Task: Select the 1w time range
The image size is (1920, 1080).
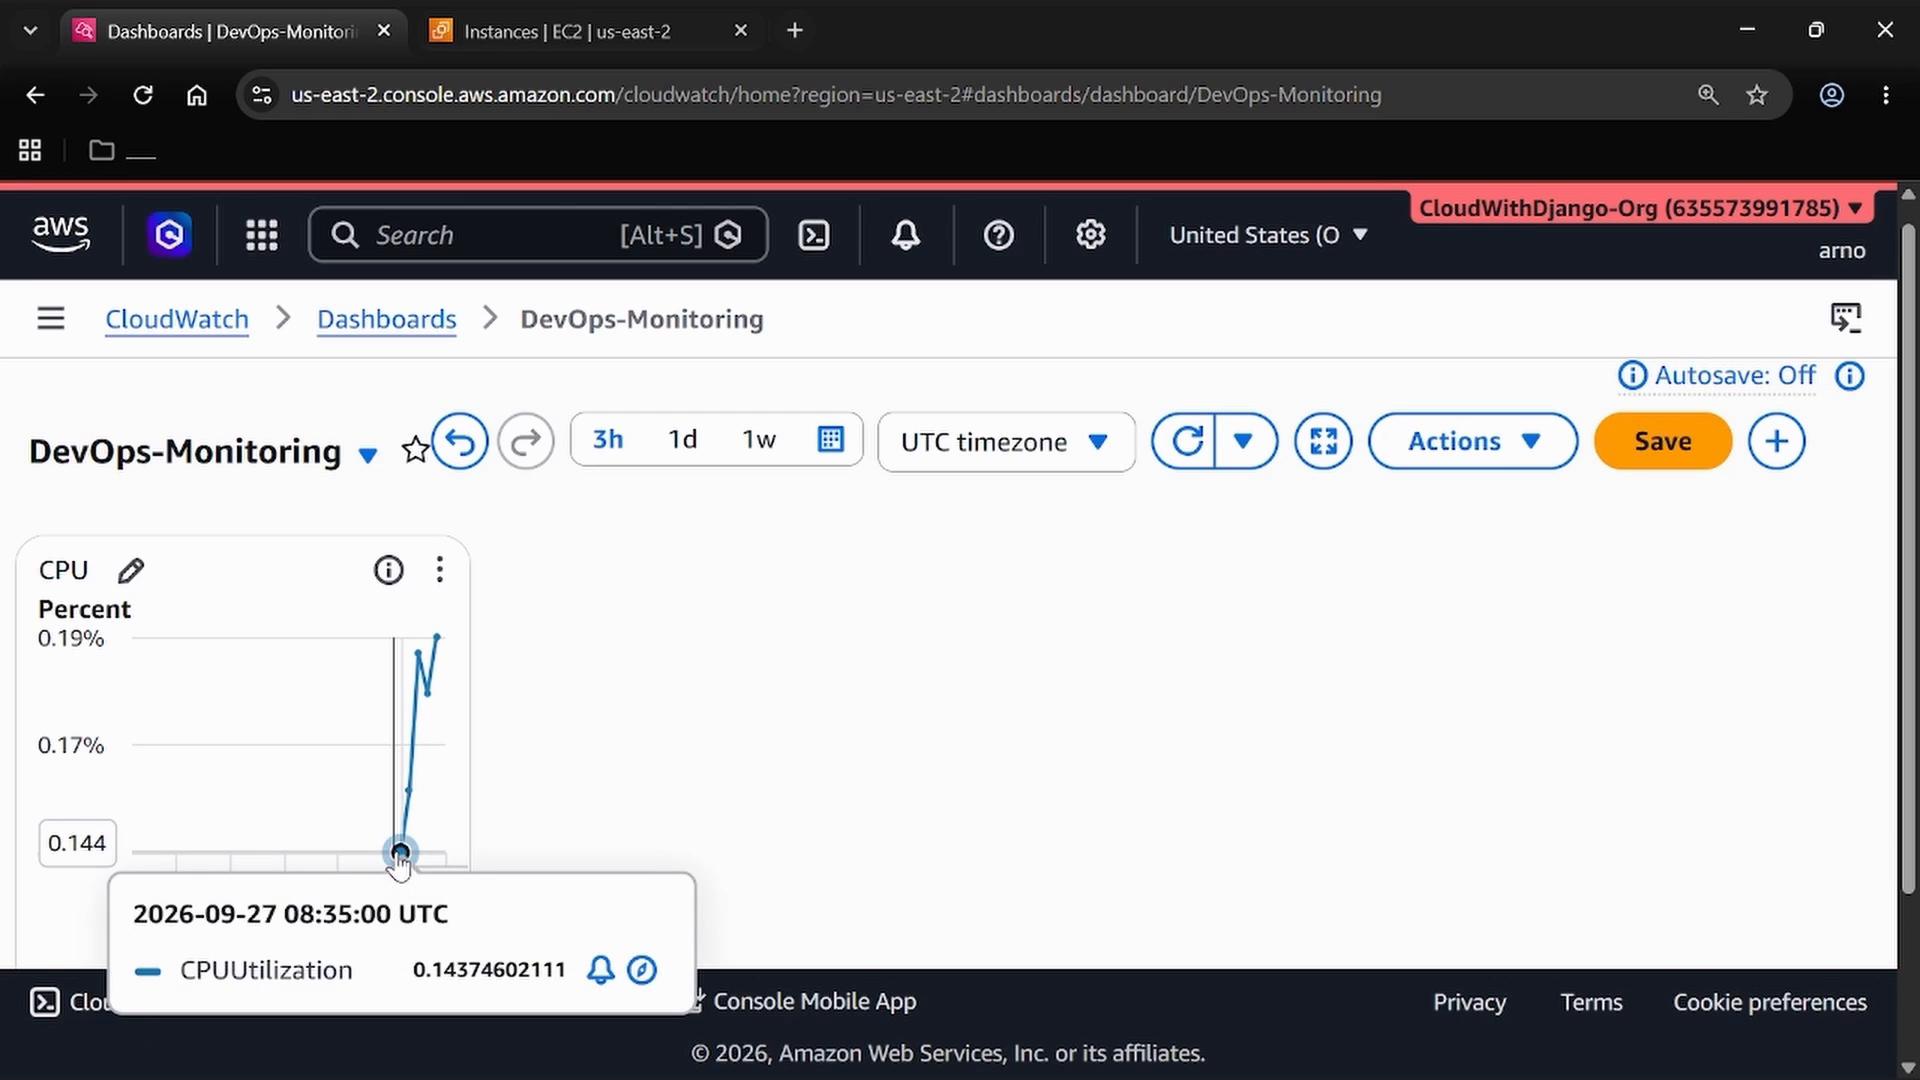Action: point(759,439)
